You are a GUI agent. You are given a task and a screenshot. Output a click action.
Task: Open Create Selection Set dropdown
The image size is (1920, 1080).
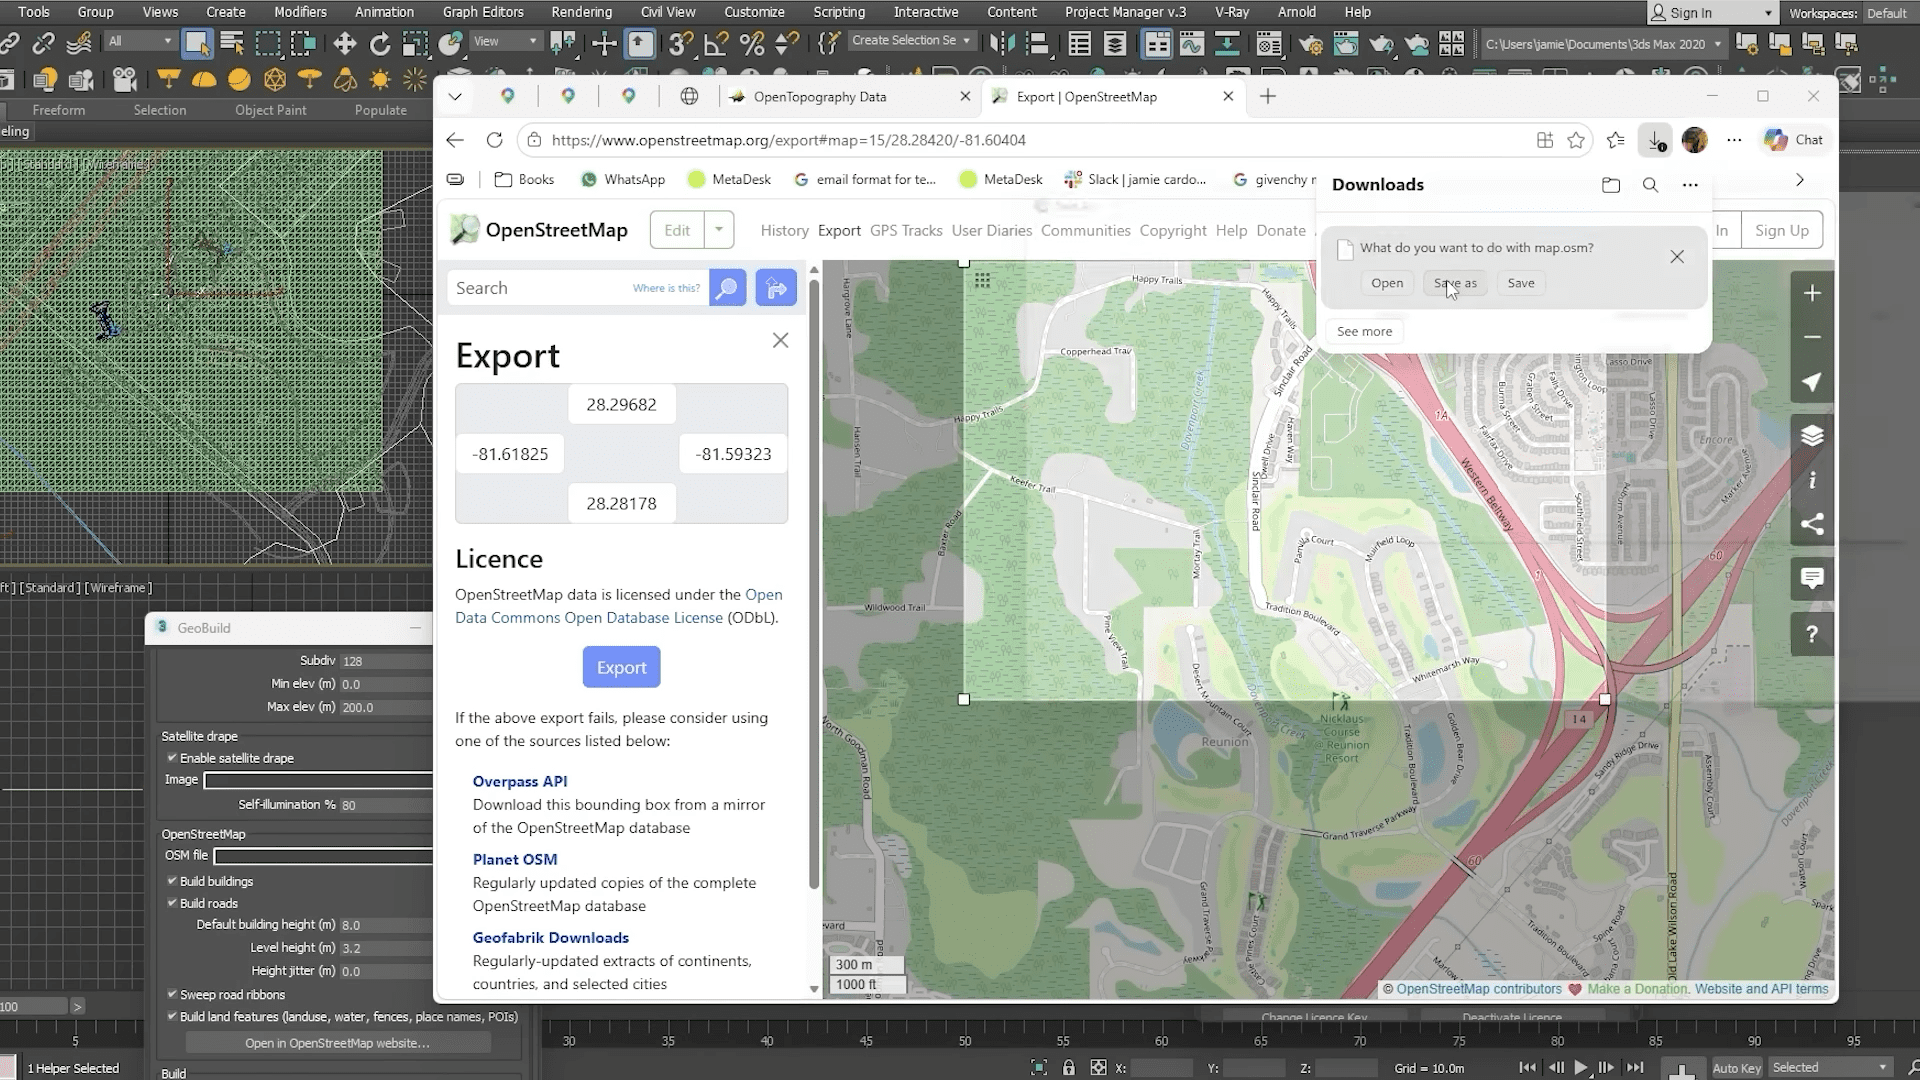(911, 41)
